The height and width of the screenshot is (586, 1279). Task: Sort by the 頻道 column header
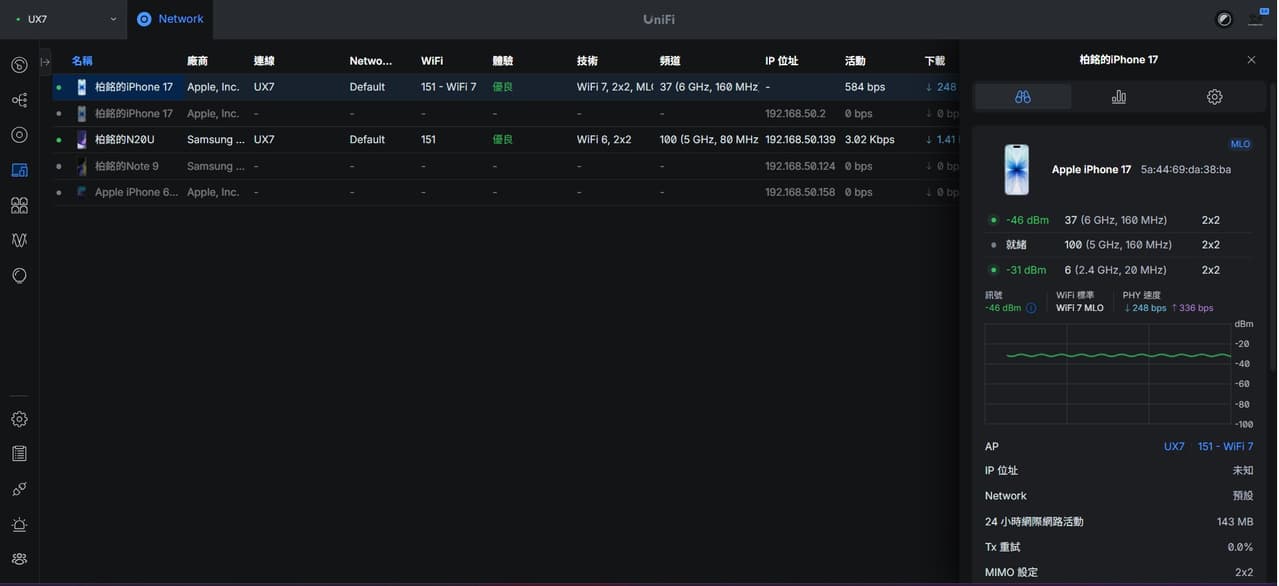671,61
